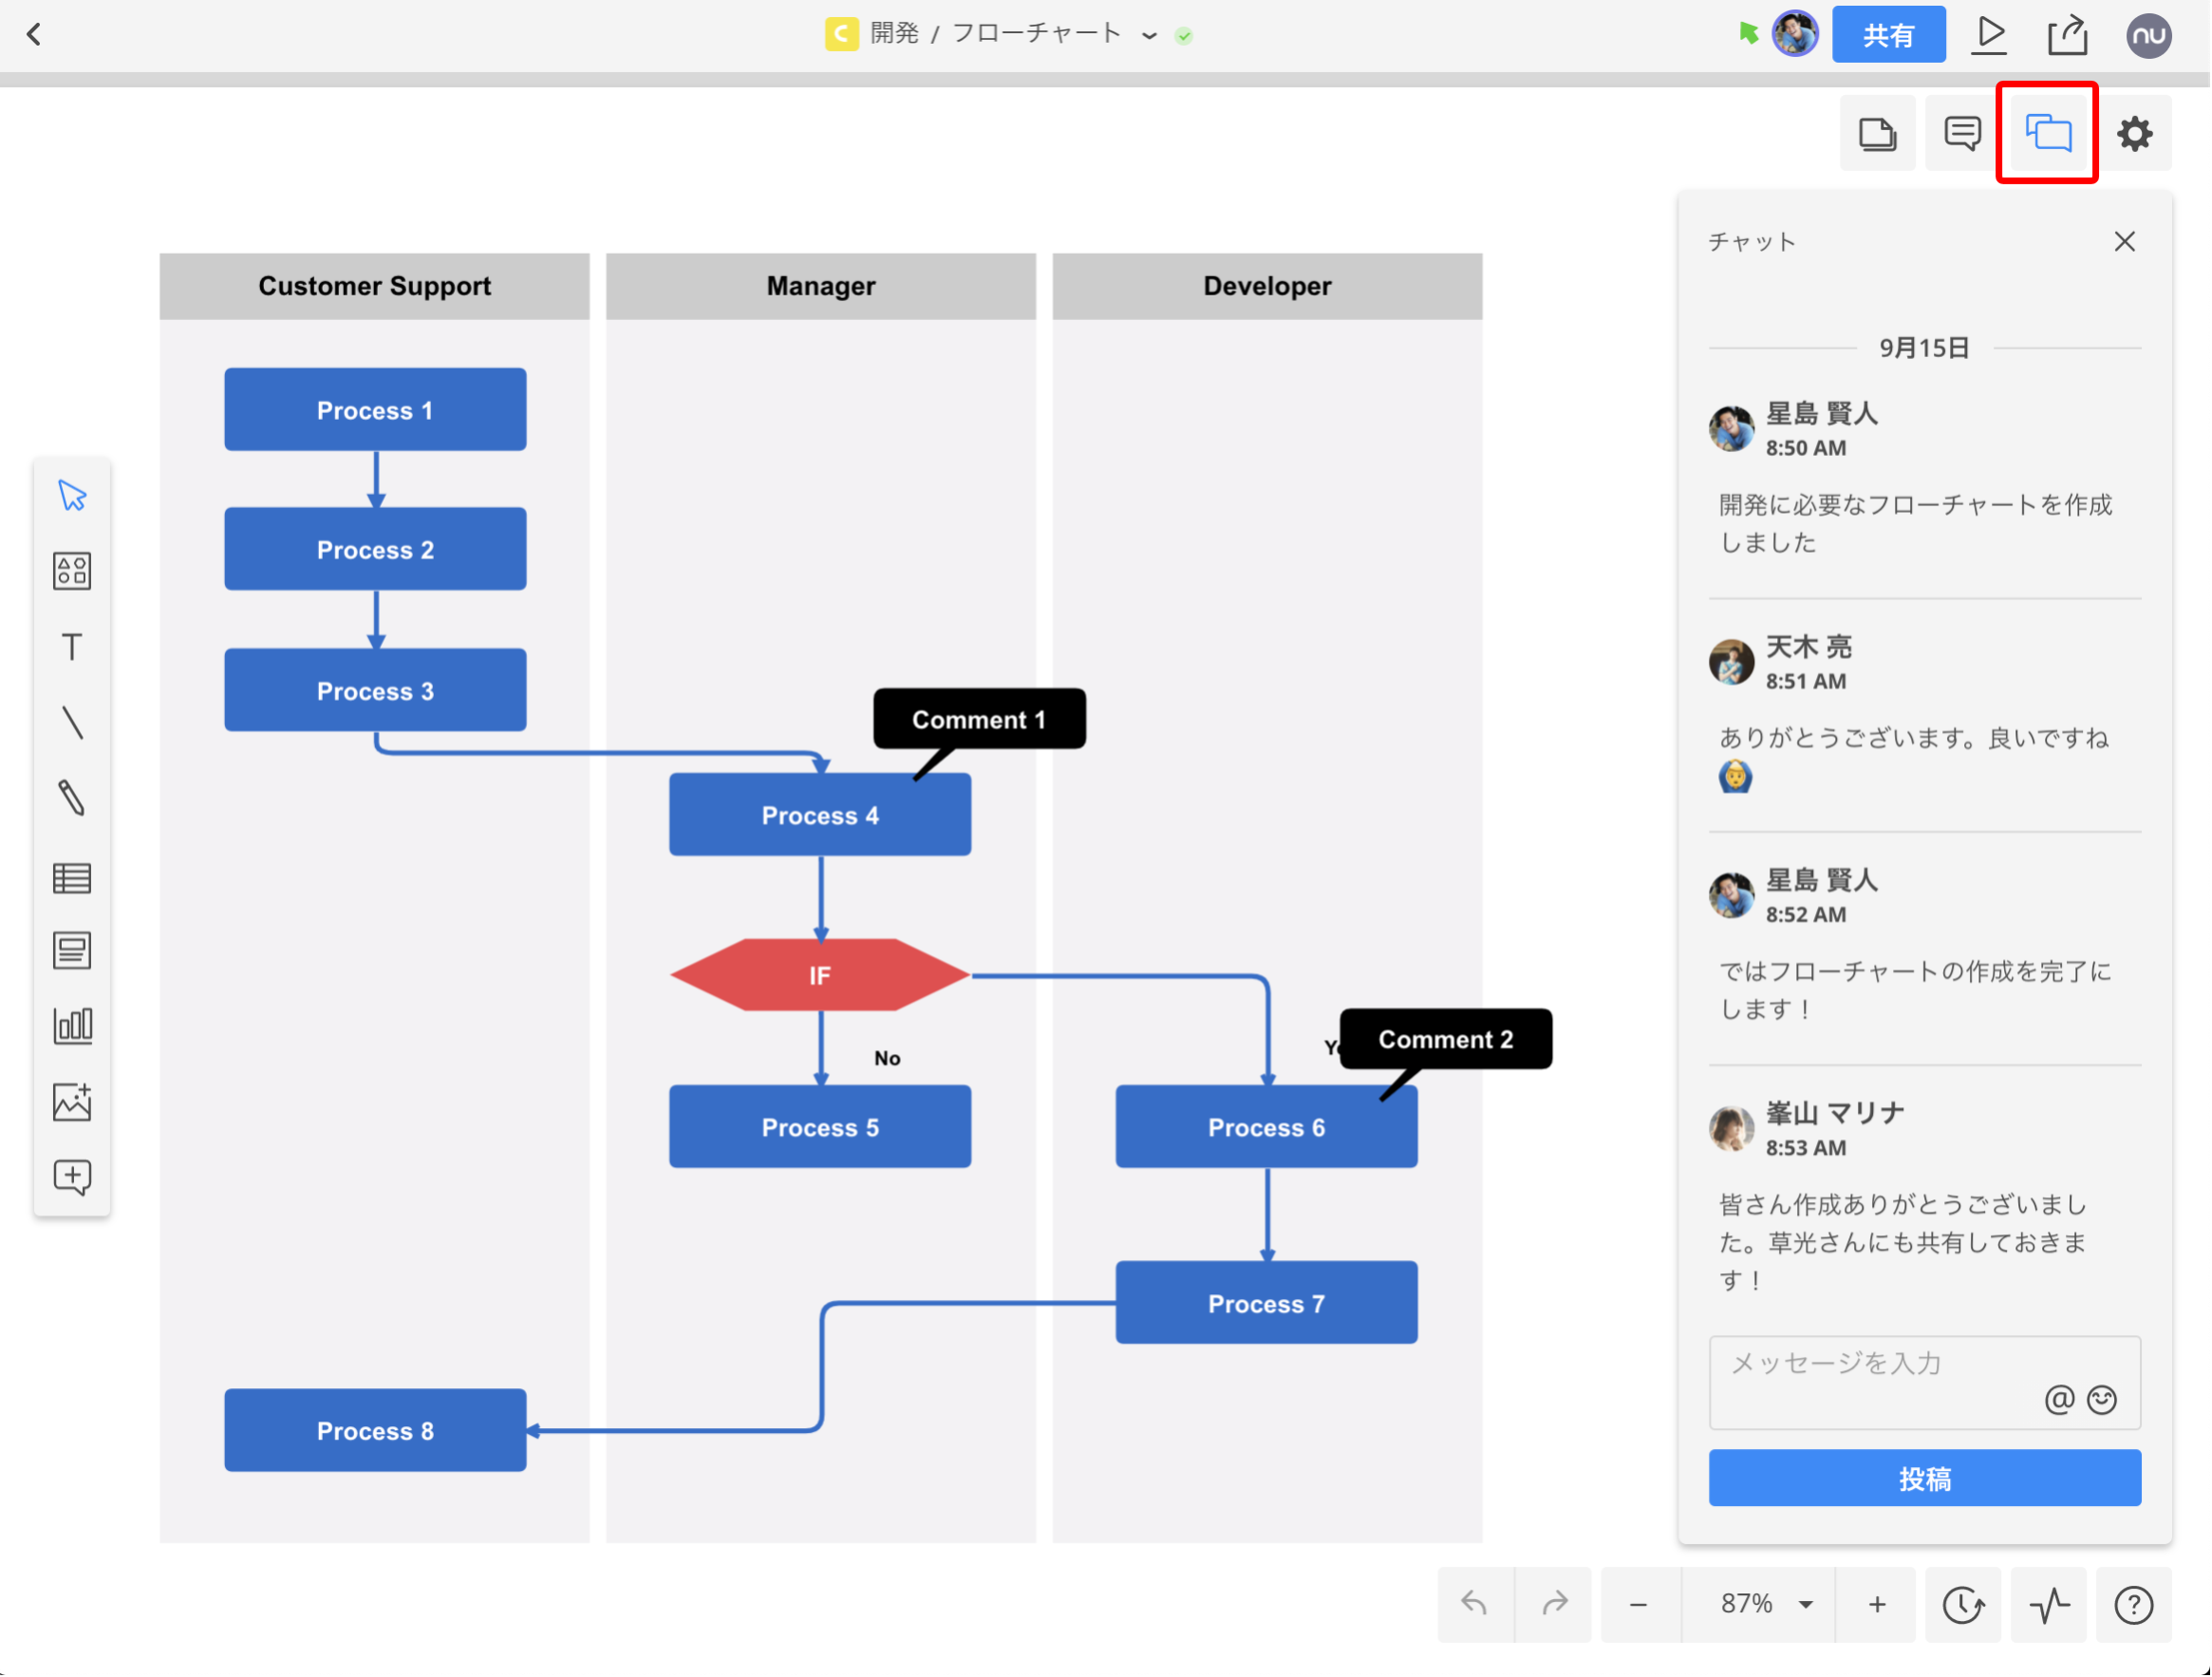Select the red IF decision shape
Image resolution: width=2212 pixels, height=1677 pixels.
pyautogui.click(x=821, y=976)
